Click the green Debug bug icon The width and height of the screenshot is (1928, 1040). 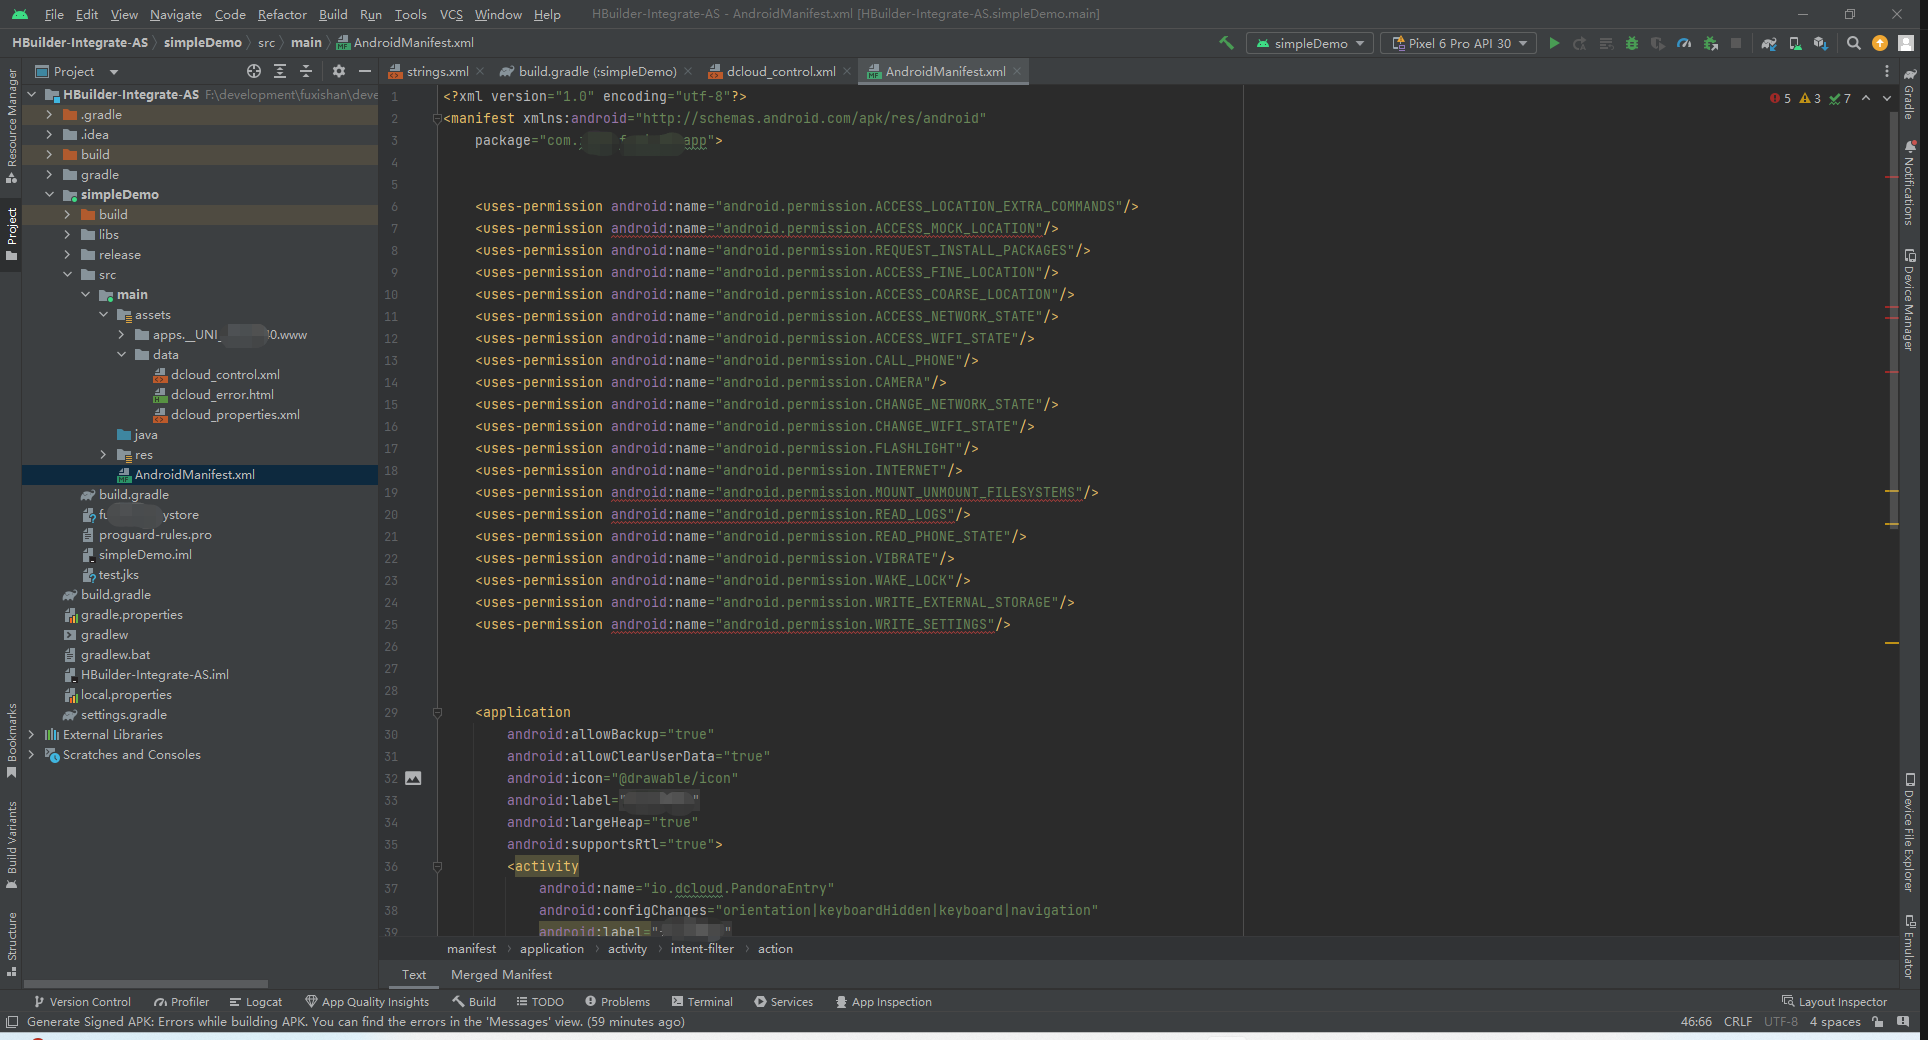1632,43
